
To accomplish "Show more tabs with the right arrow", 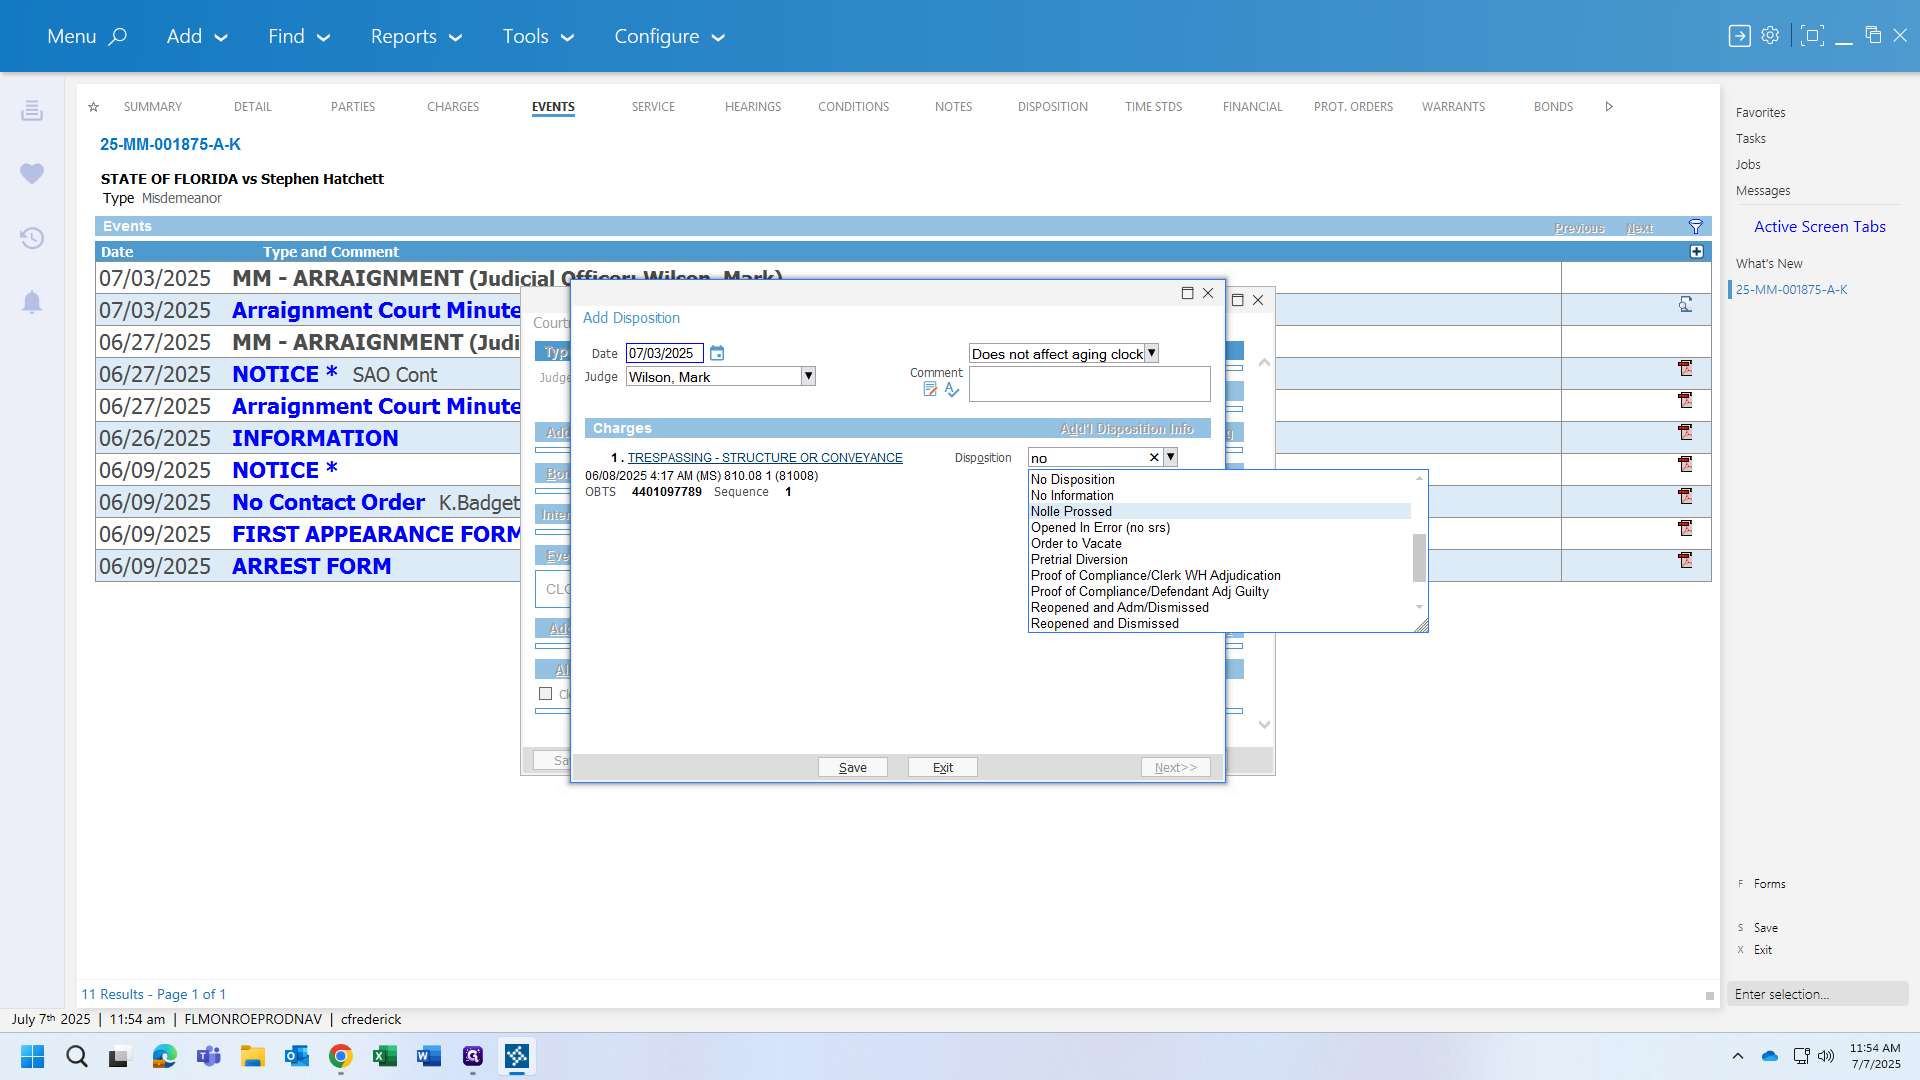I will point(1609,107).
